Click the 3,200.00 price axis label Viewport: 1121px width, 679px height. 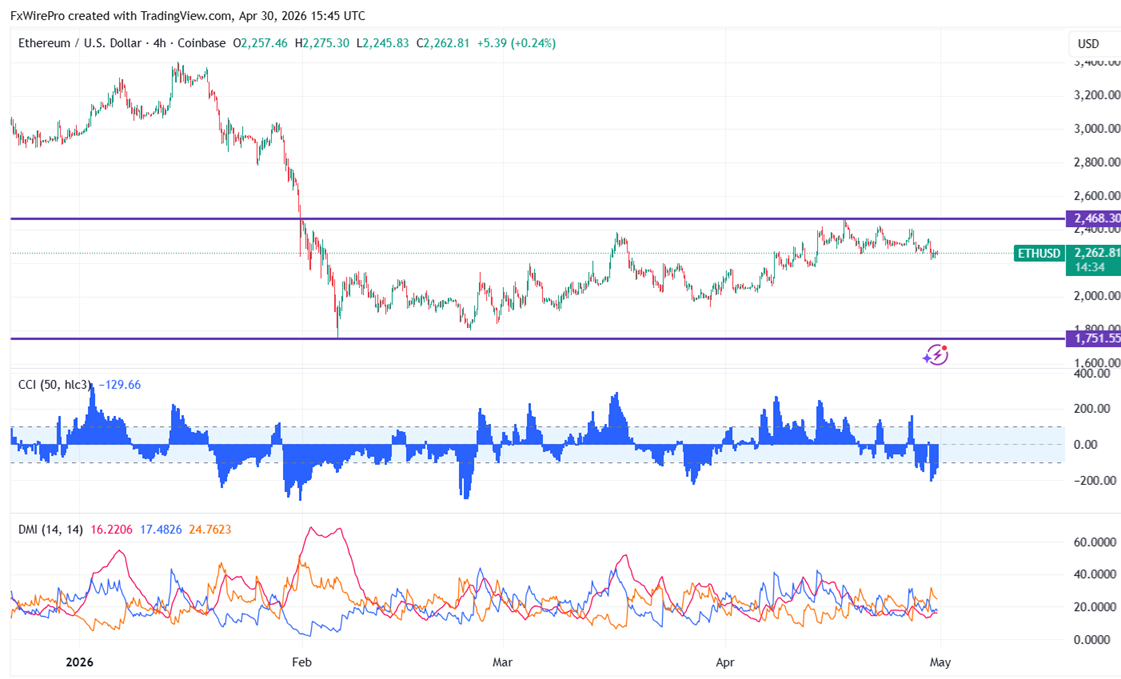(1097, 95)
